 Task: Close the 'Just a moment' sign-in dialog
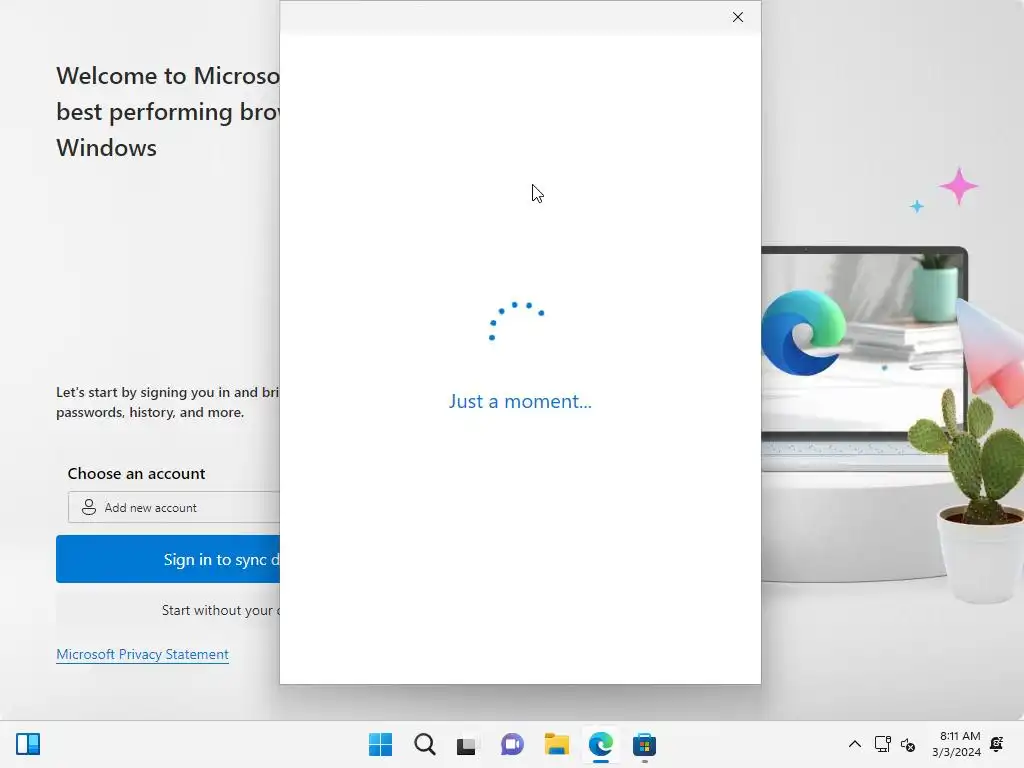click(737, 17)
